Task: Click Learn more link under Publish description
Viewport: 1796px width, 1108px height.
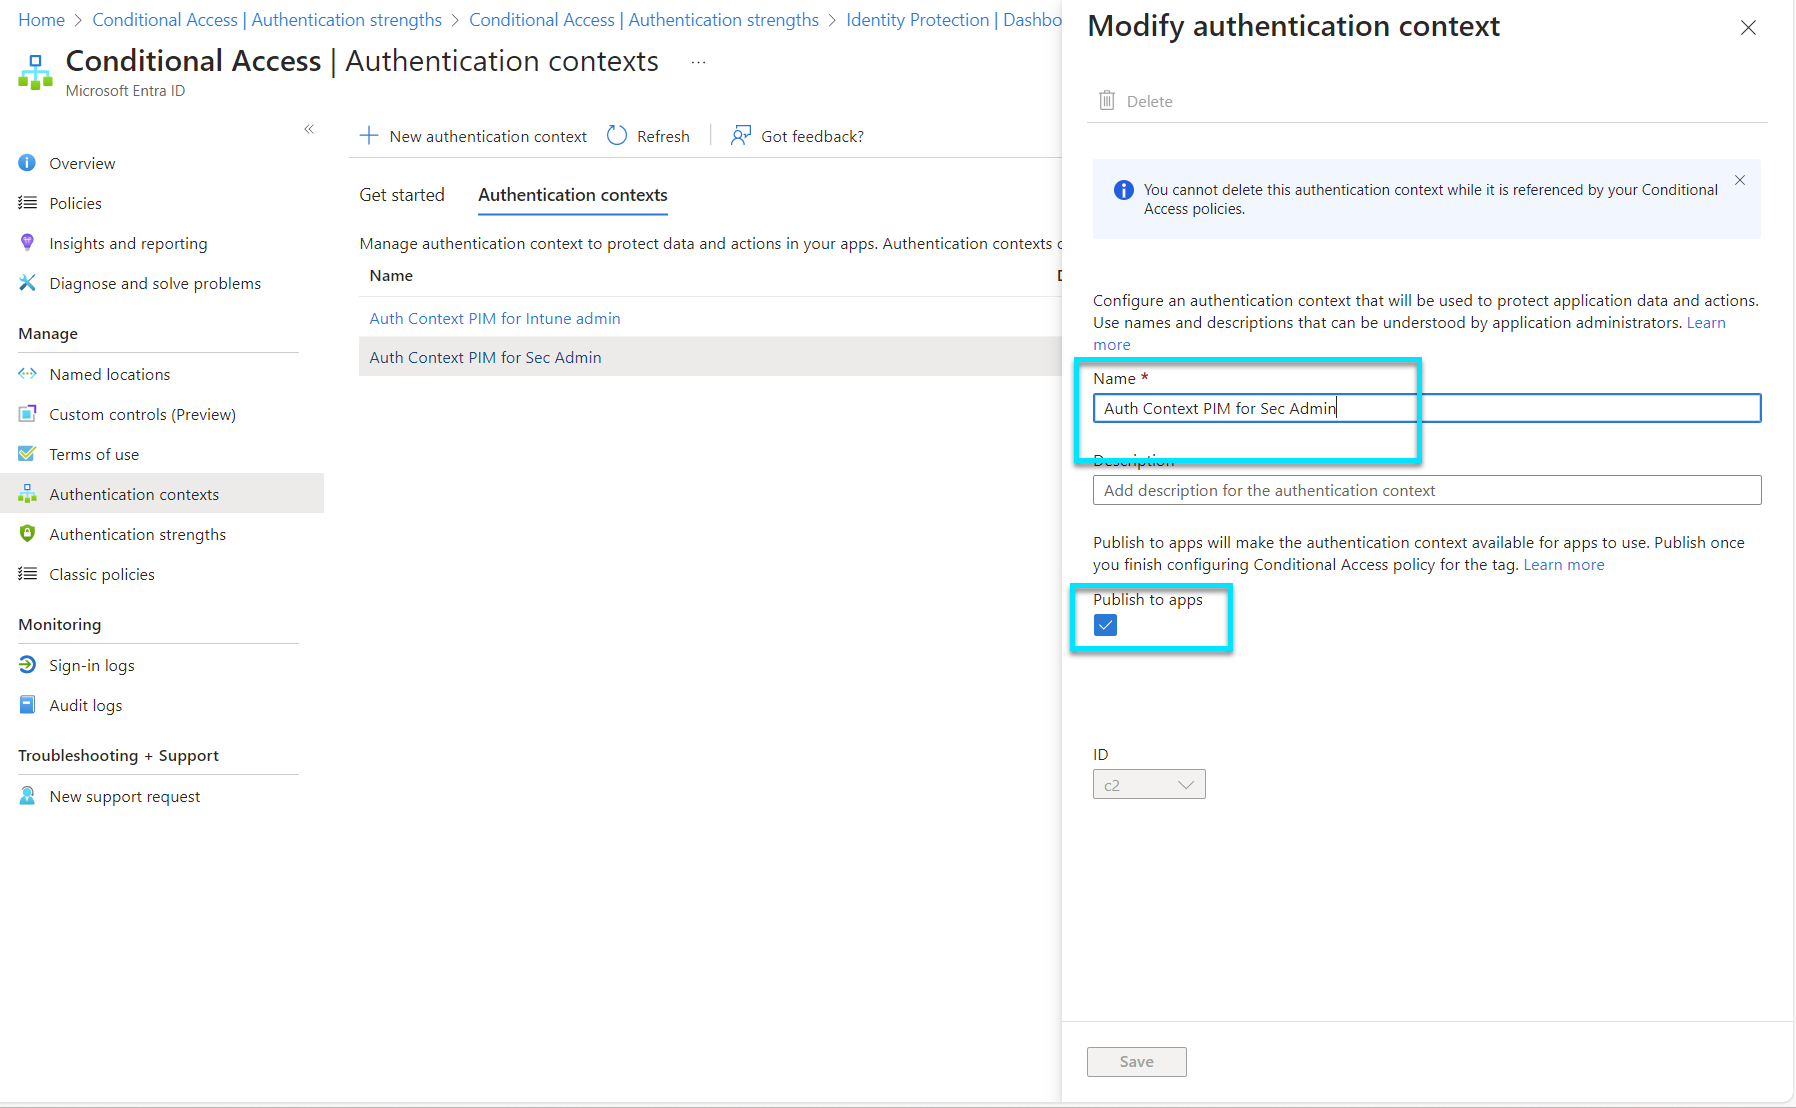Action: 1563,564
